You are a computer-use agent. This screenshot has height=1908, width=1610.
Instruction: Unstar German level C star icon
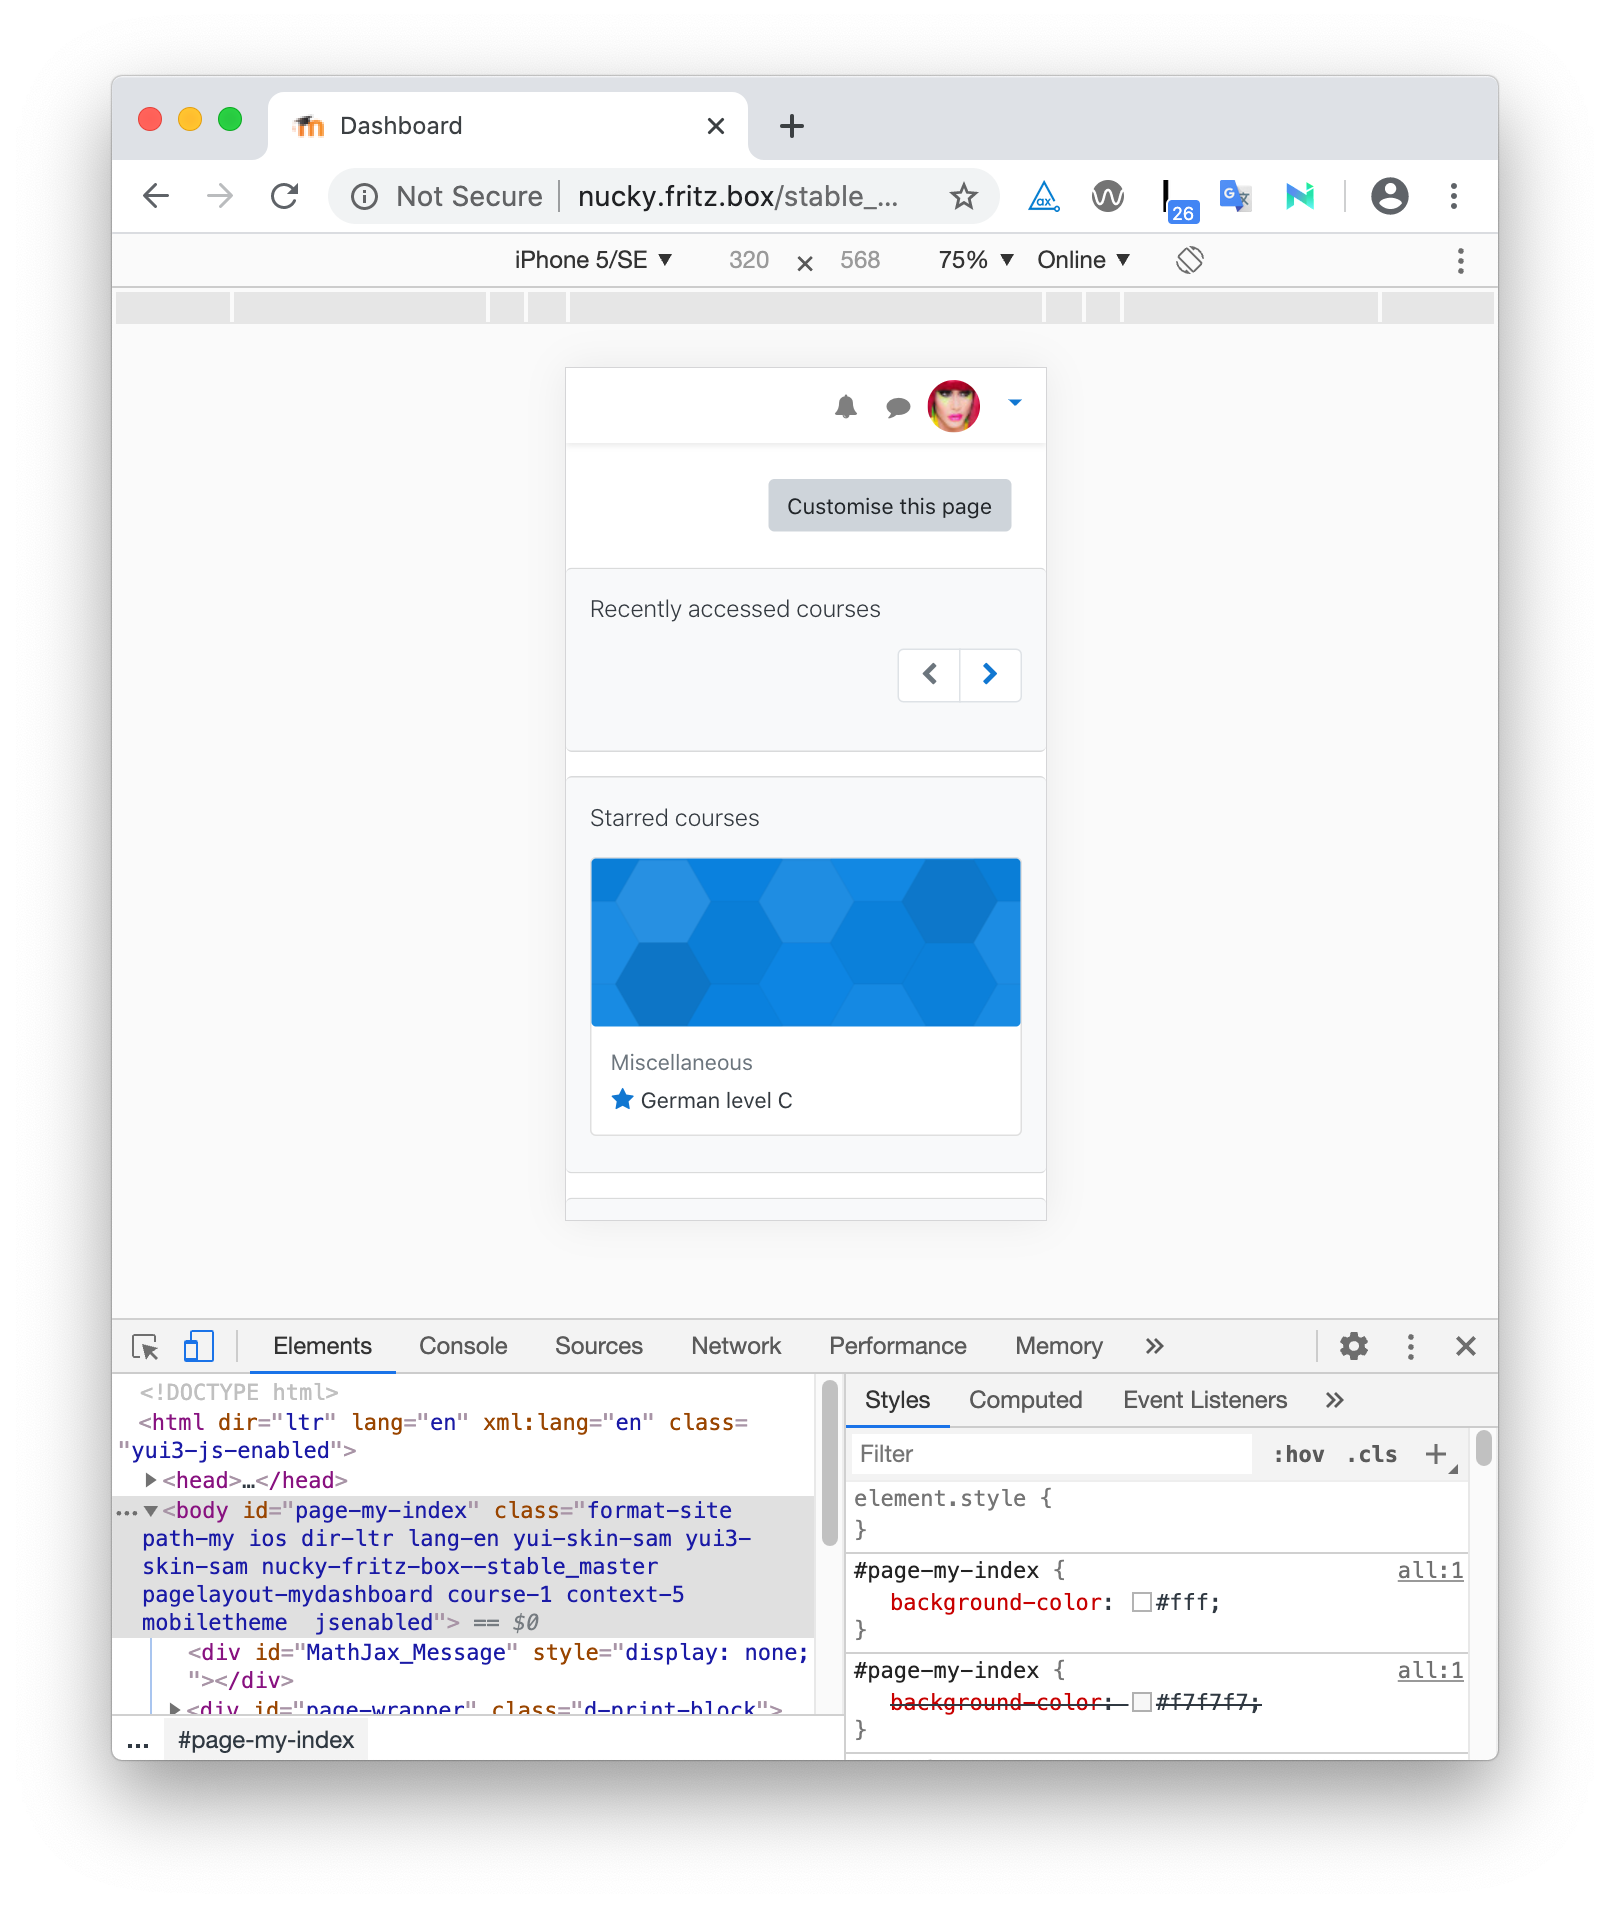pos(622,1100)
